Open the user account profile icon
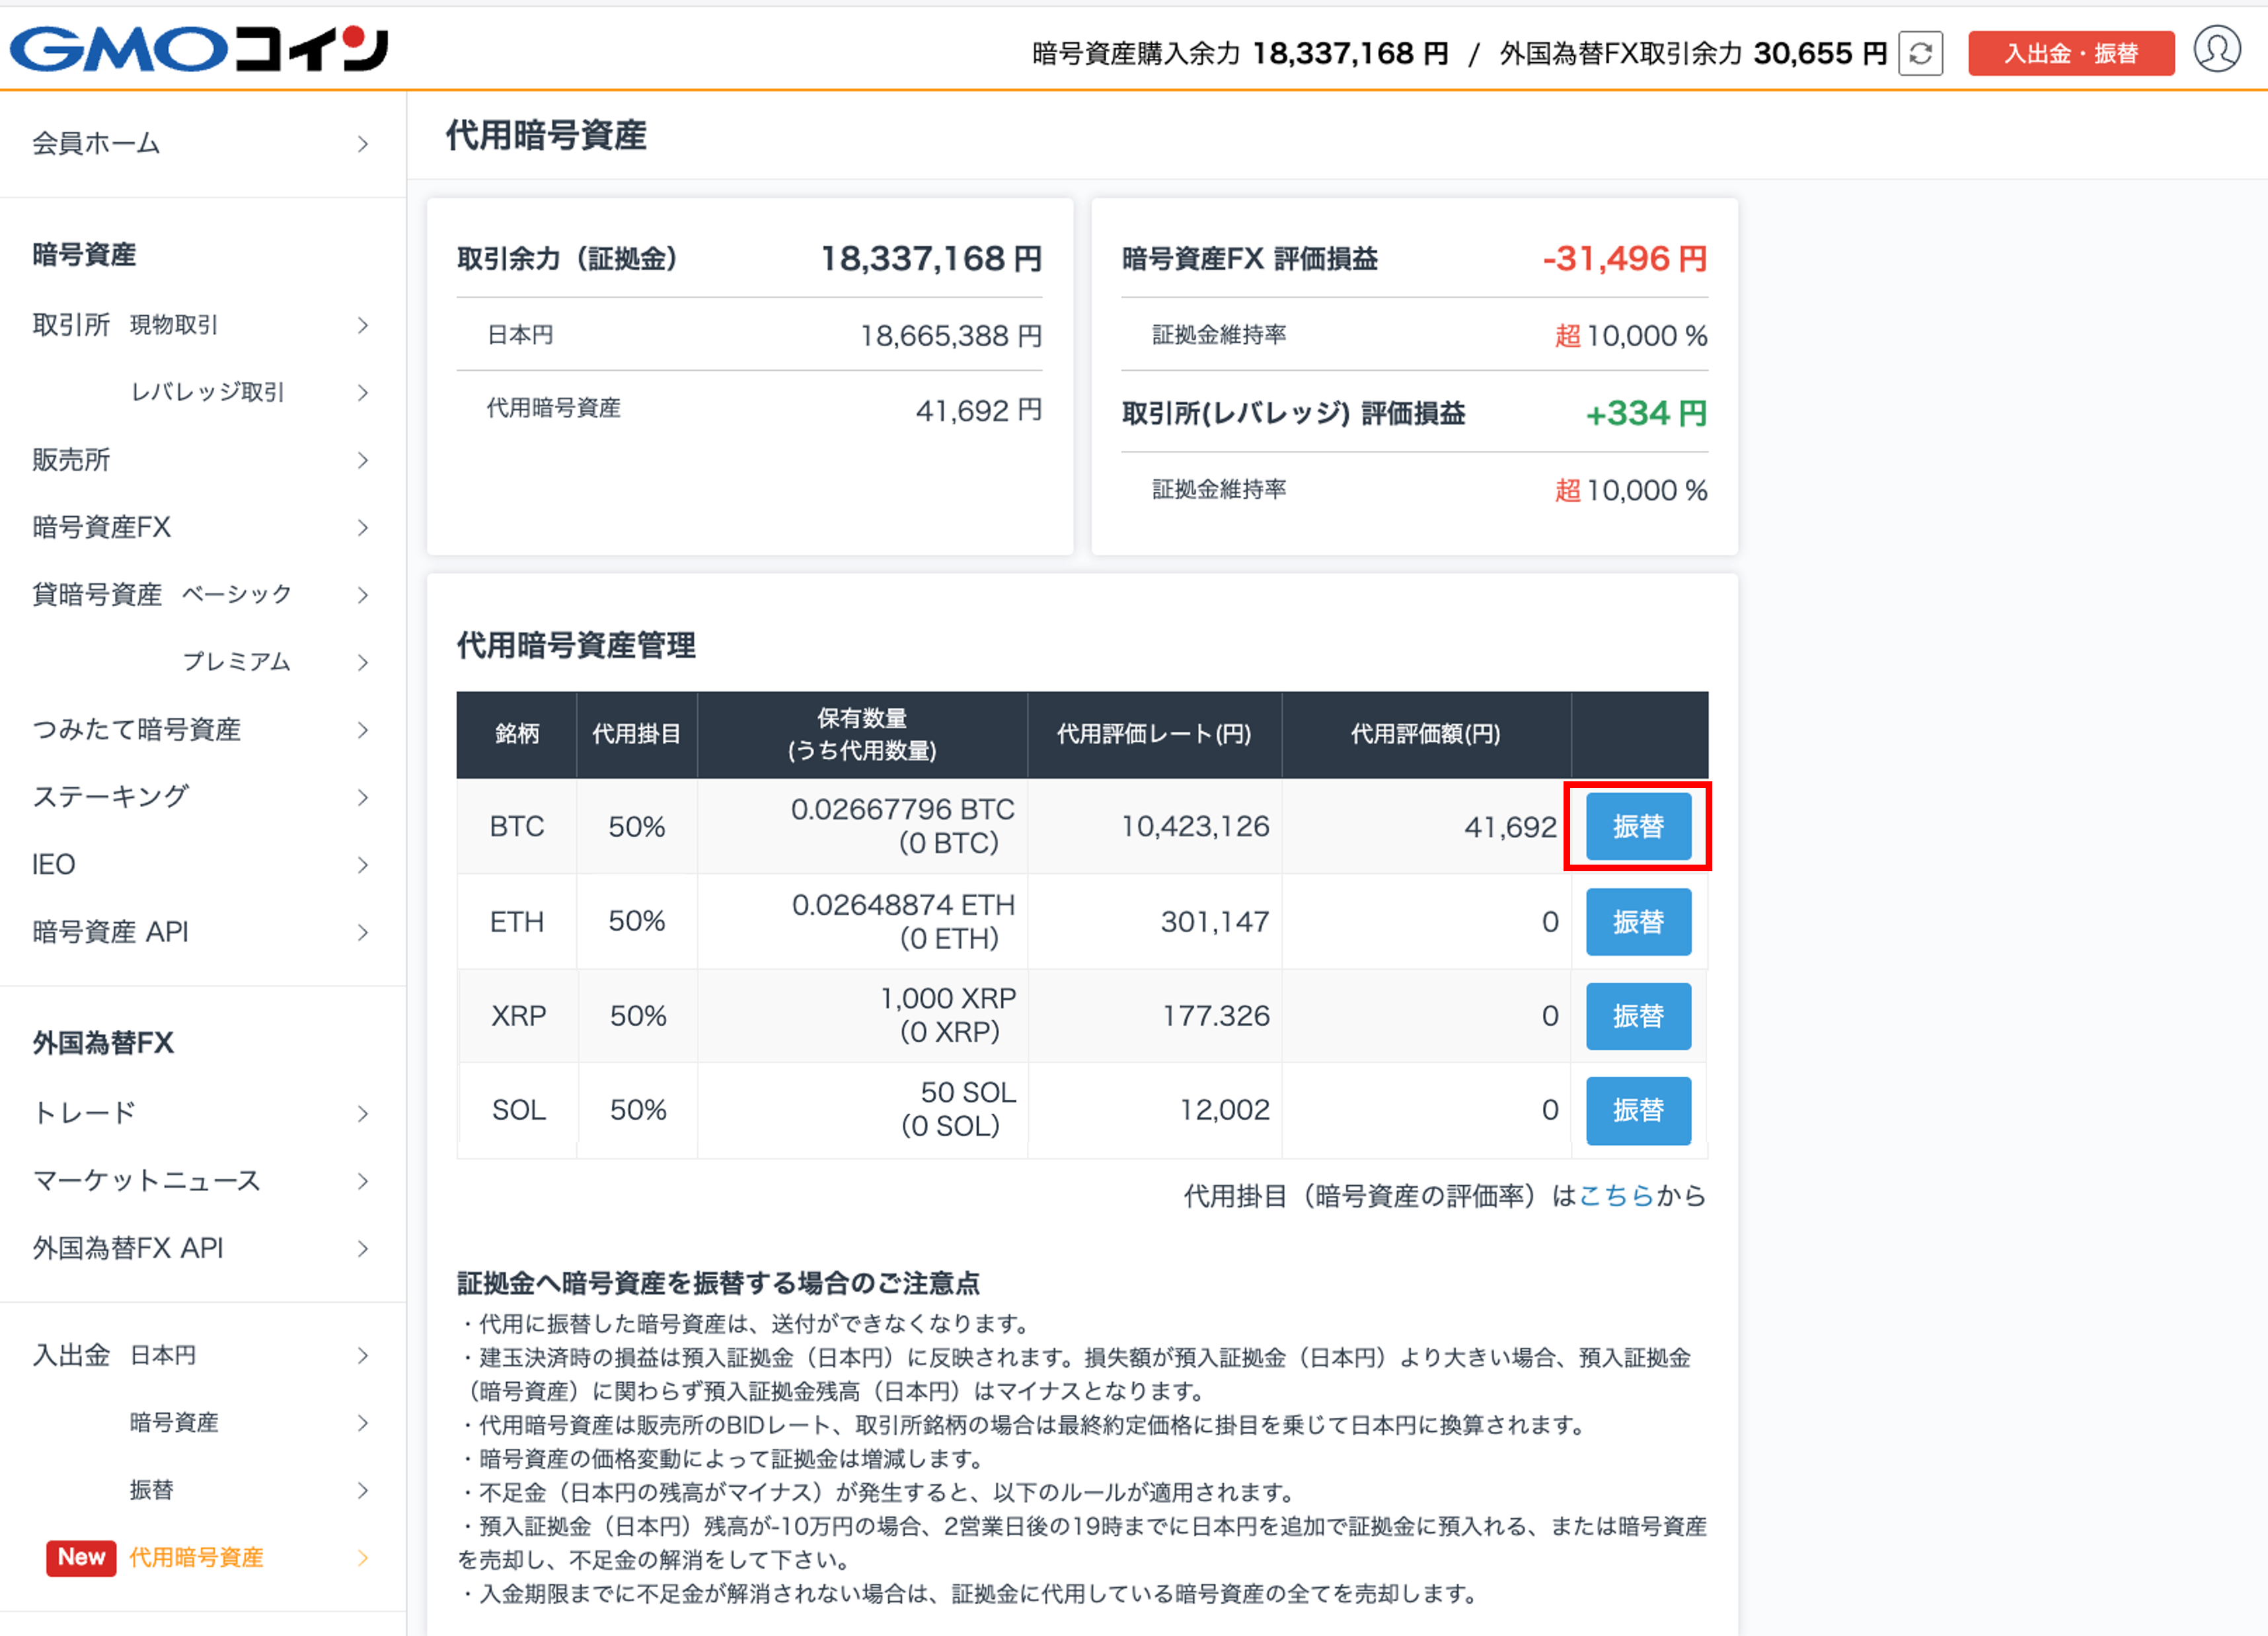Screen dimensions: 2268x1636 [2216, 50]
